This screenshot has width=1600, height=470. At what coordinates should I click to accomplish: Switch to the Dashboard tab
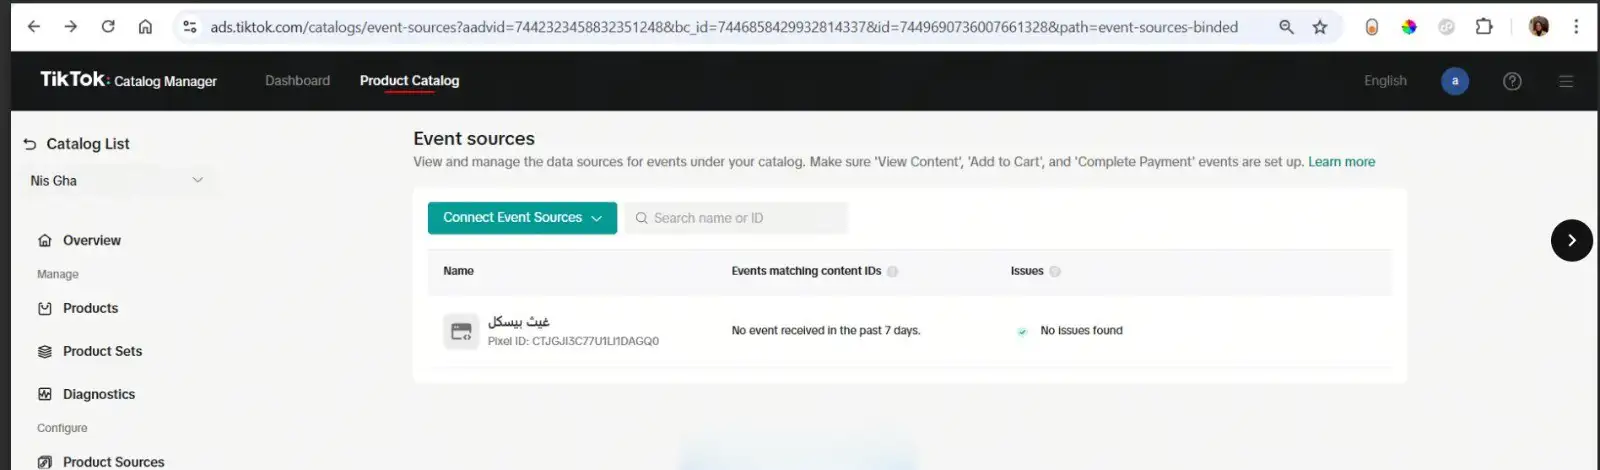[x=297, y=81]
